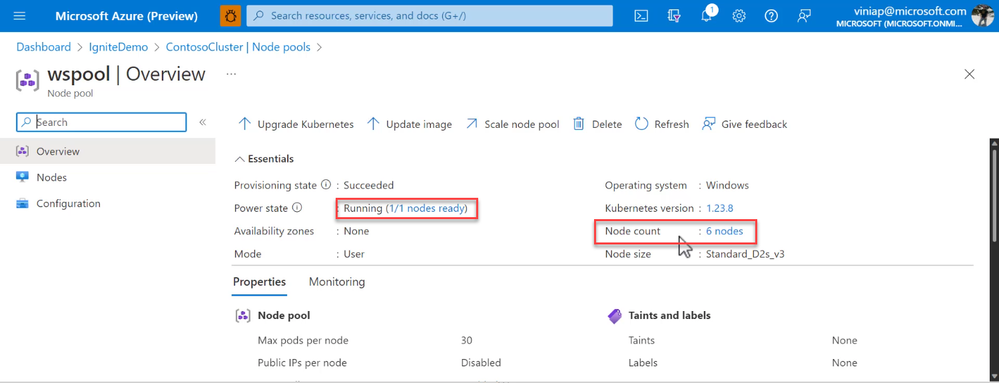Delete the wspool node pool

coord(597,124)
